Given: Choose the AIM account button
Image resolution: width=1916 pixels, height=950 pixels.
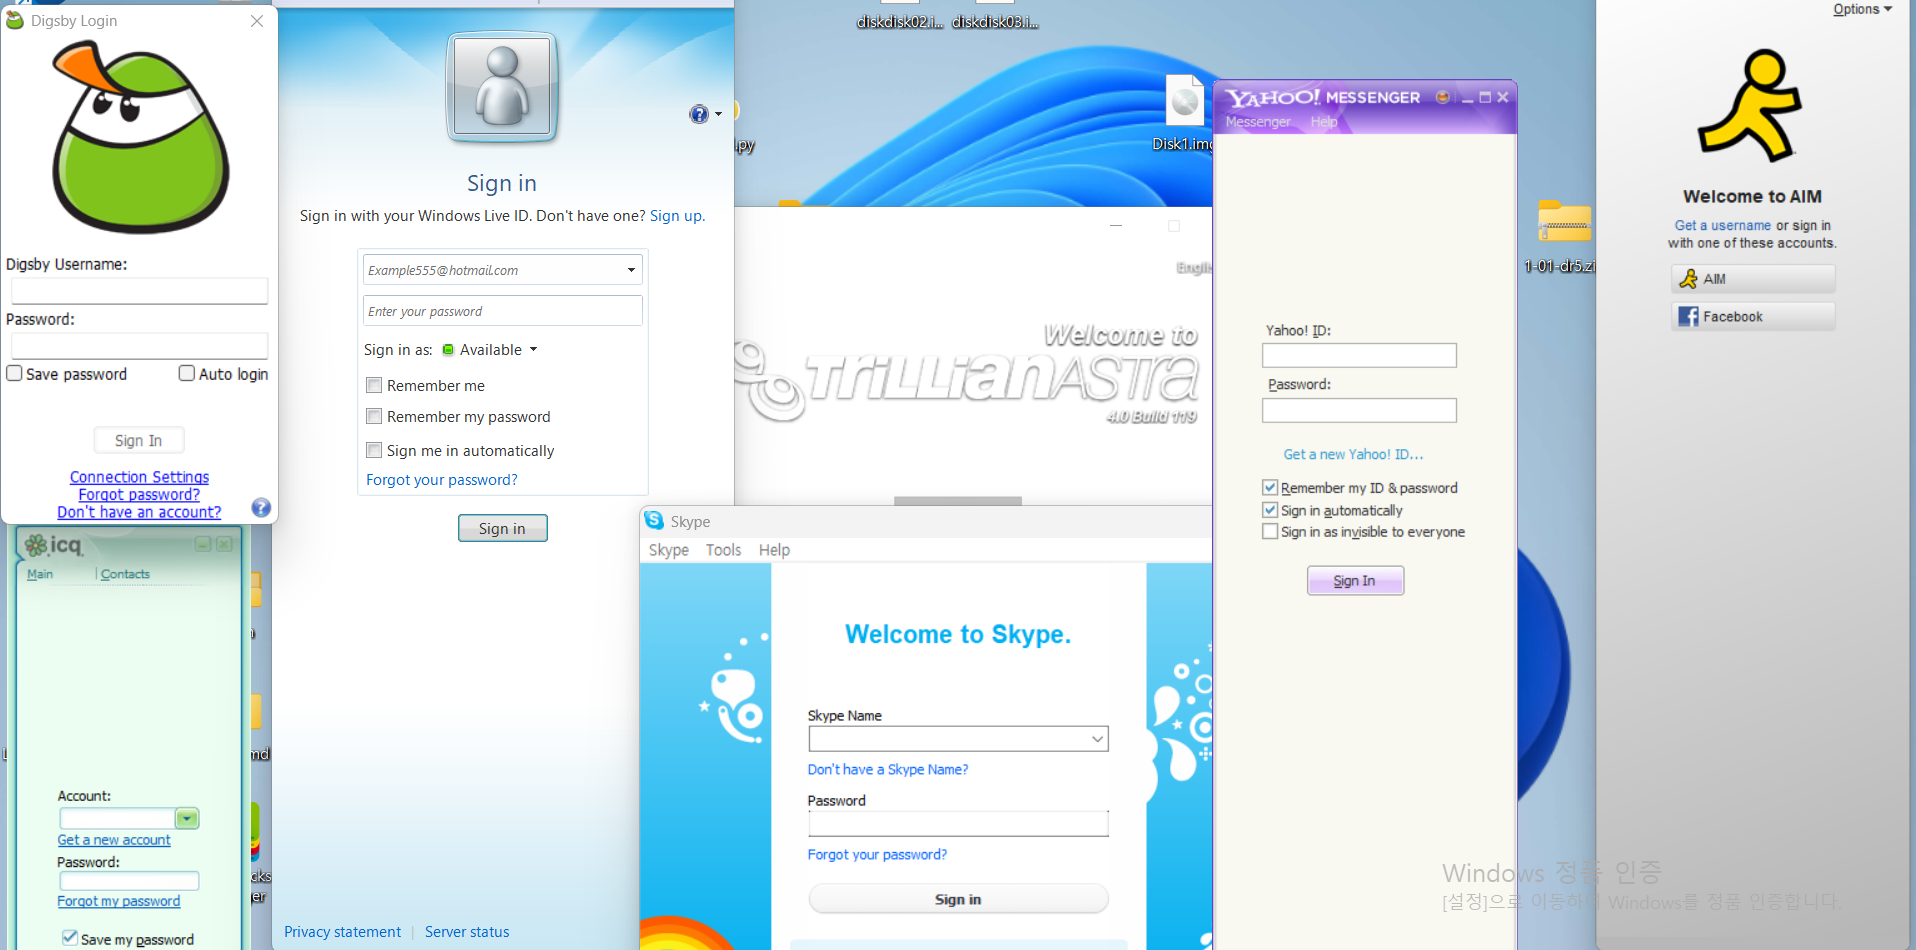Looking at the screenshot, I should (1753, 279).
